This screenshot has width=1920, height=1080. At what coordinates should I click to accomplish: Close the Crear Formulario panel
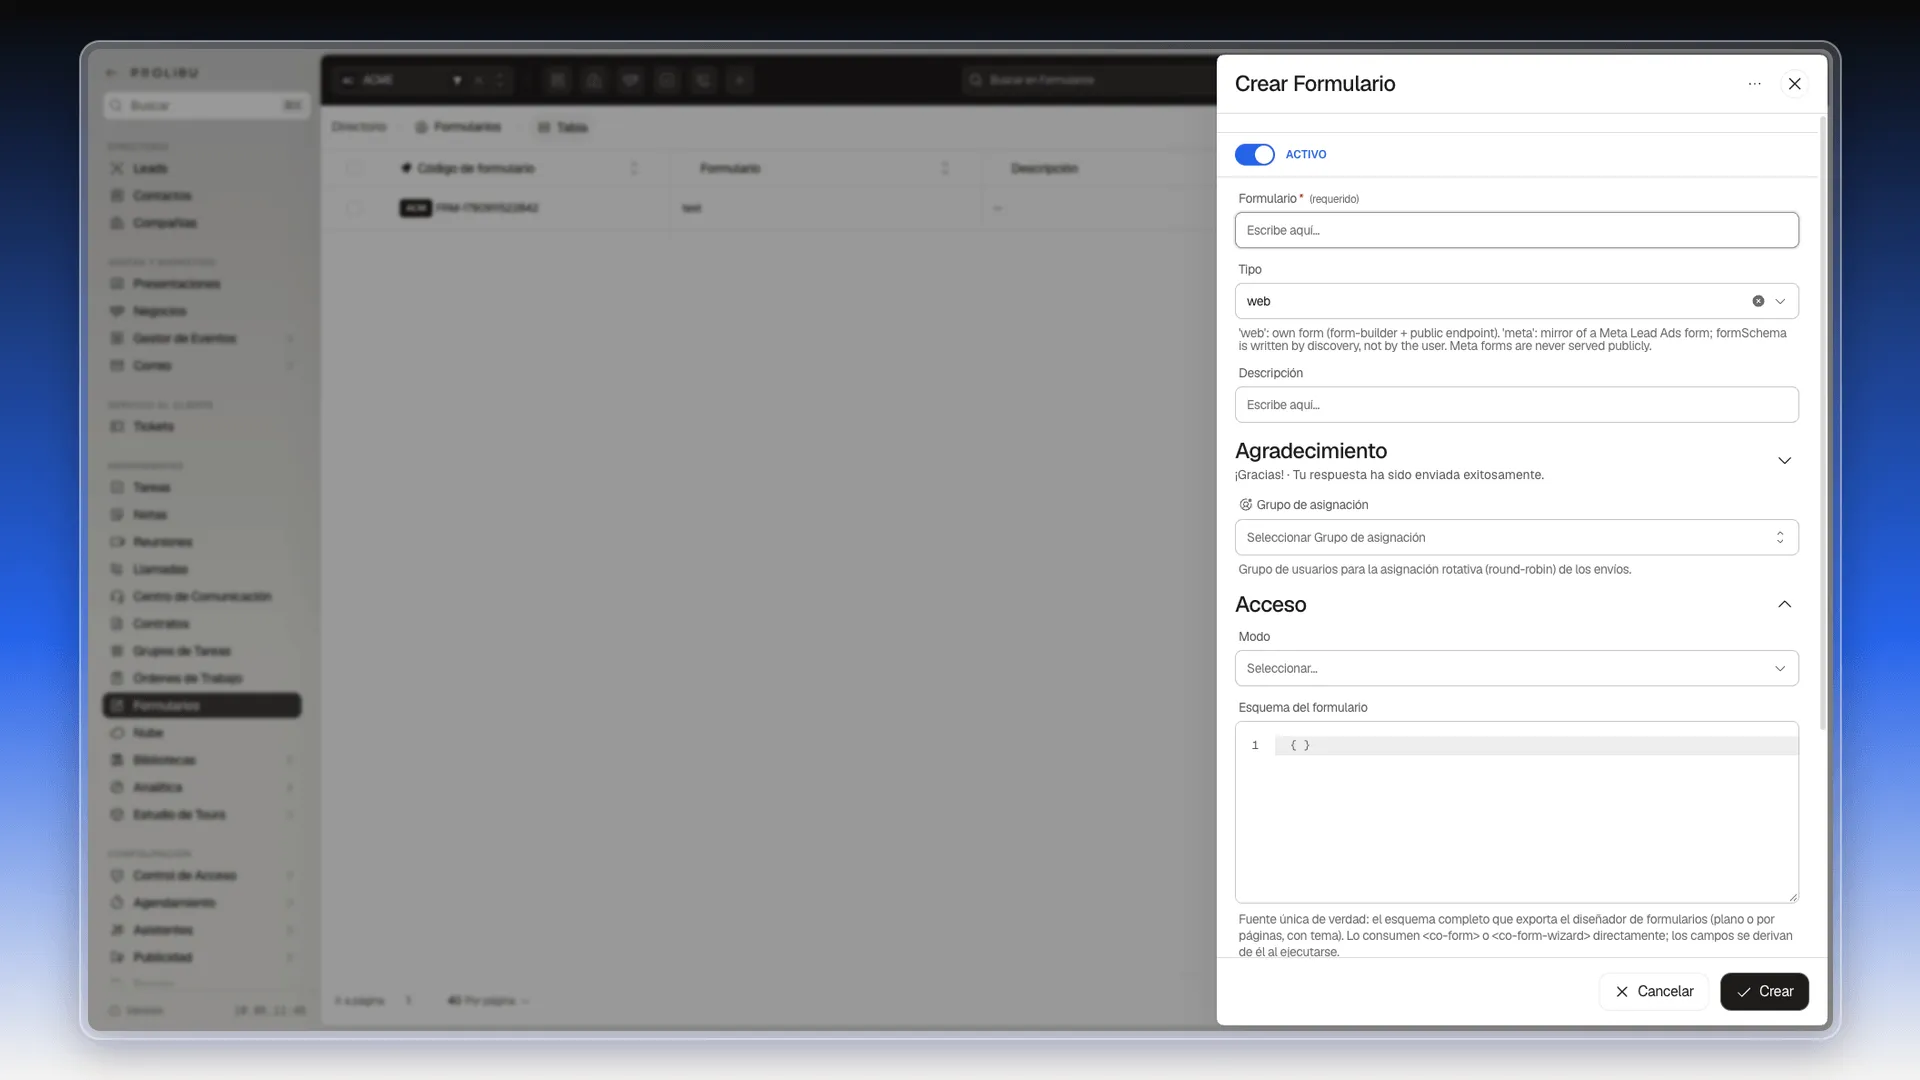pos(1794,84)
